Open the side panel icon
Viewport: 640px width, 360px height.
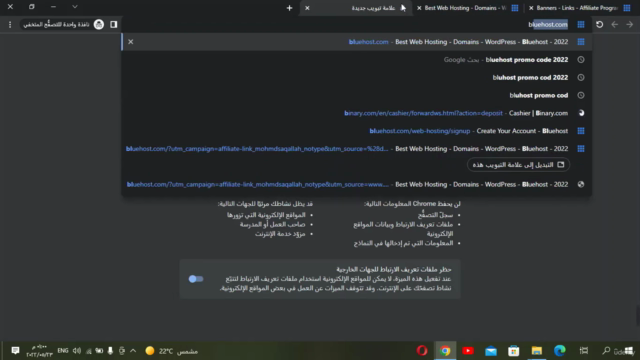point(113,24)
